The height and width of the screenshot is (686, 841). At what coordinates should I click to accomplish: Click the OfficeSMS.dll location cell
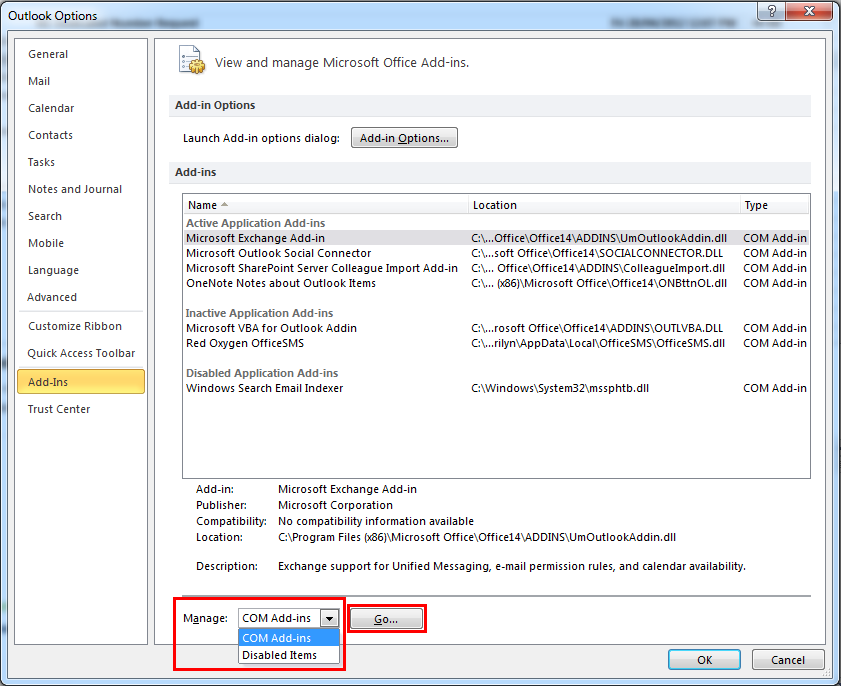tap(598, 343)
